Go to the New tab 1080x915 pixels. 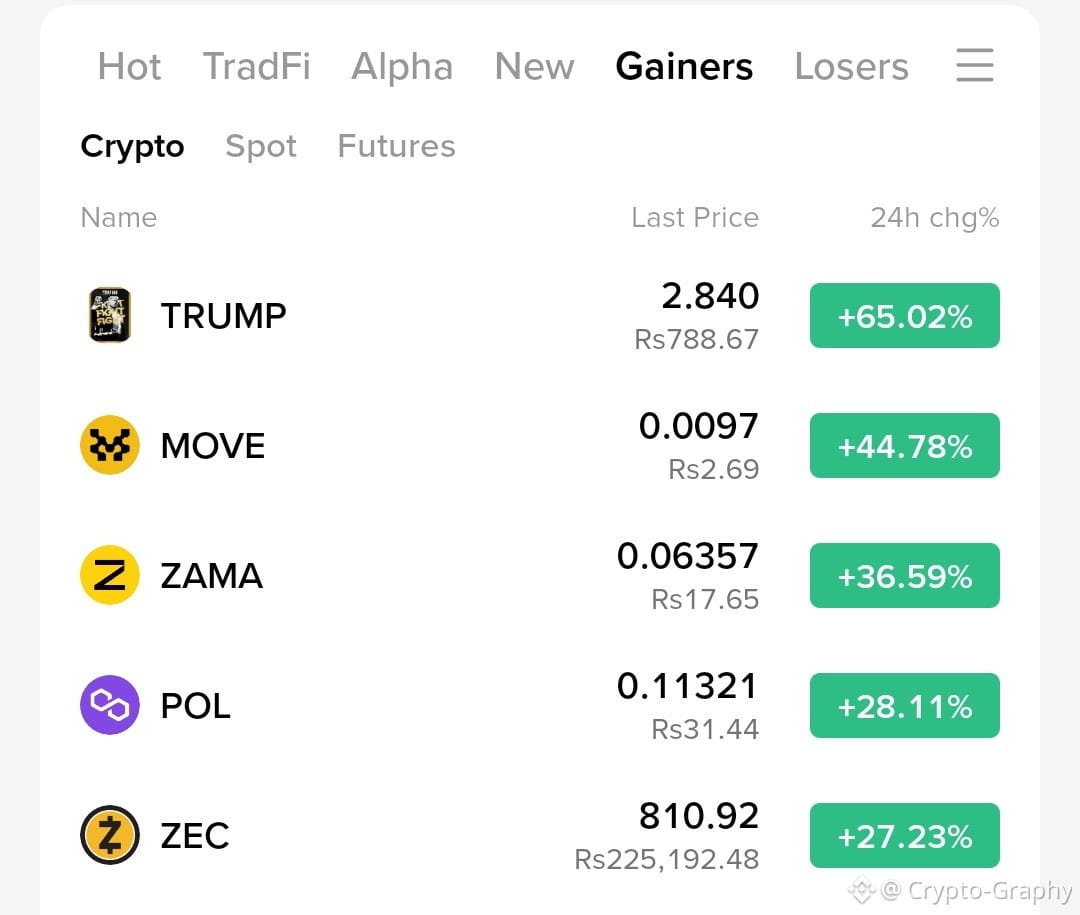[x=534, y=67]
